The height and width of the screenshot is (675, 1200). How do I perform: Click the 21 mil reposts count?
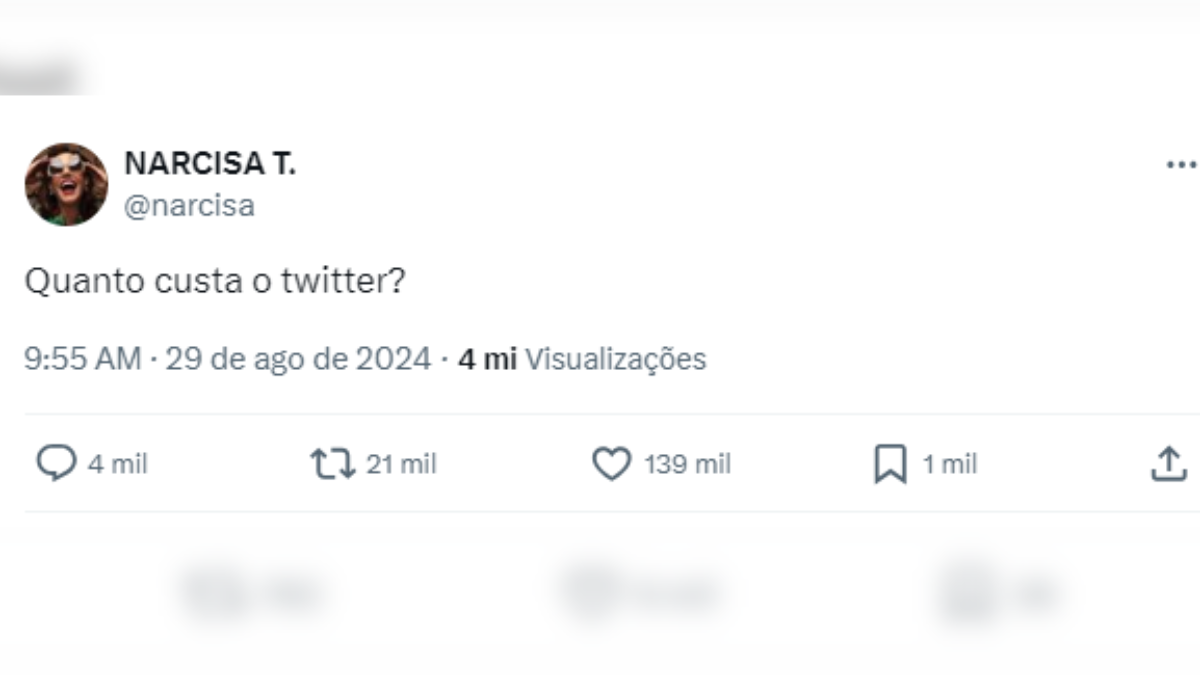coord(401,464)
